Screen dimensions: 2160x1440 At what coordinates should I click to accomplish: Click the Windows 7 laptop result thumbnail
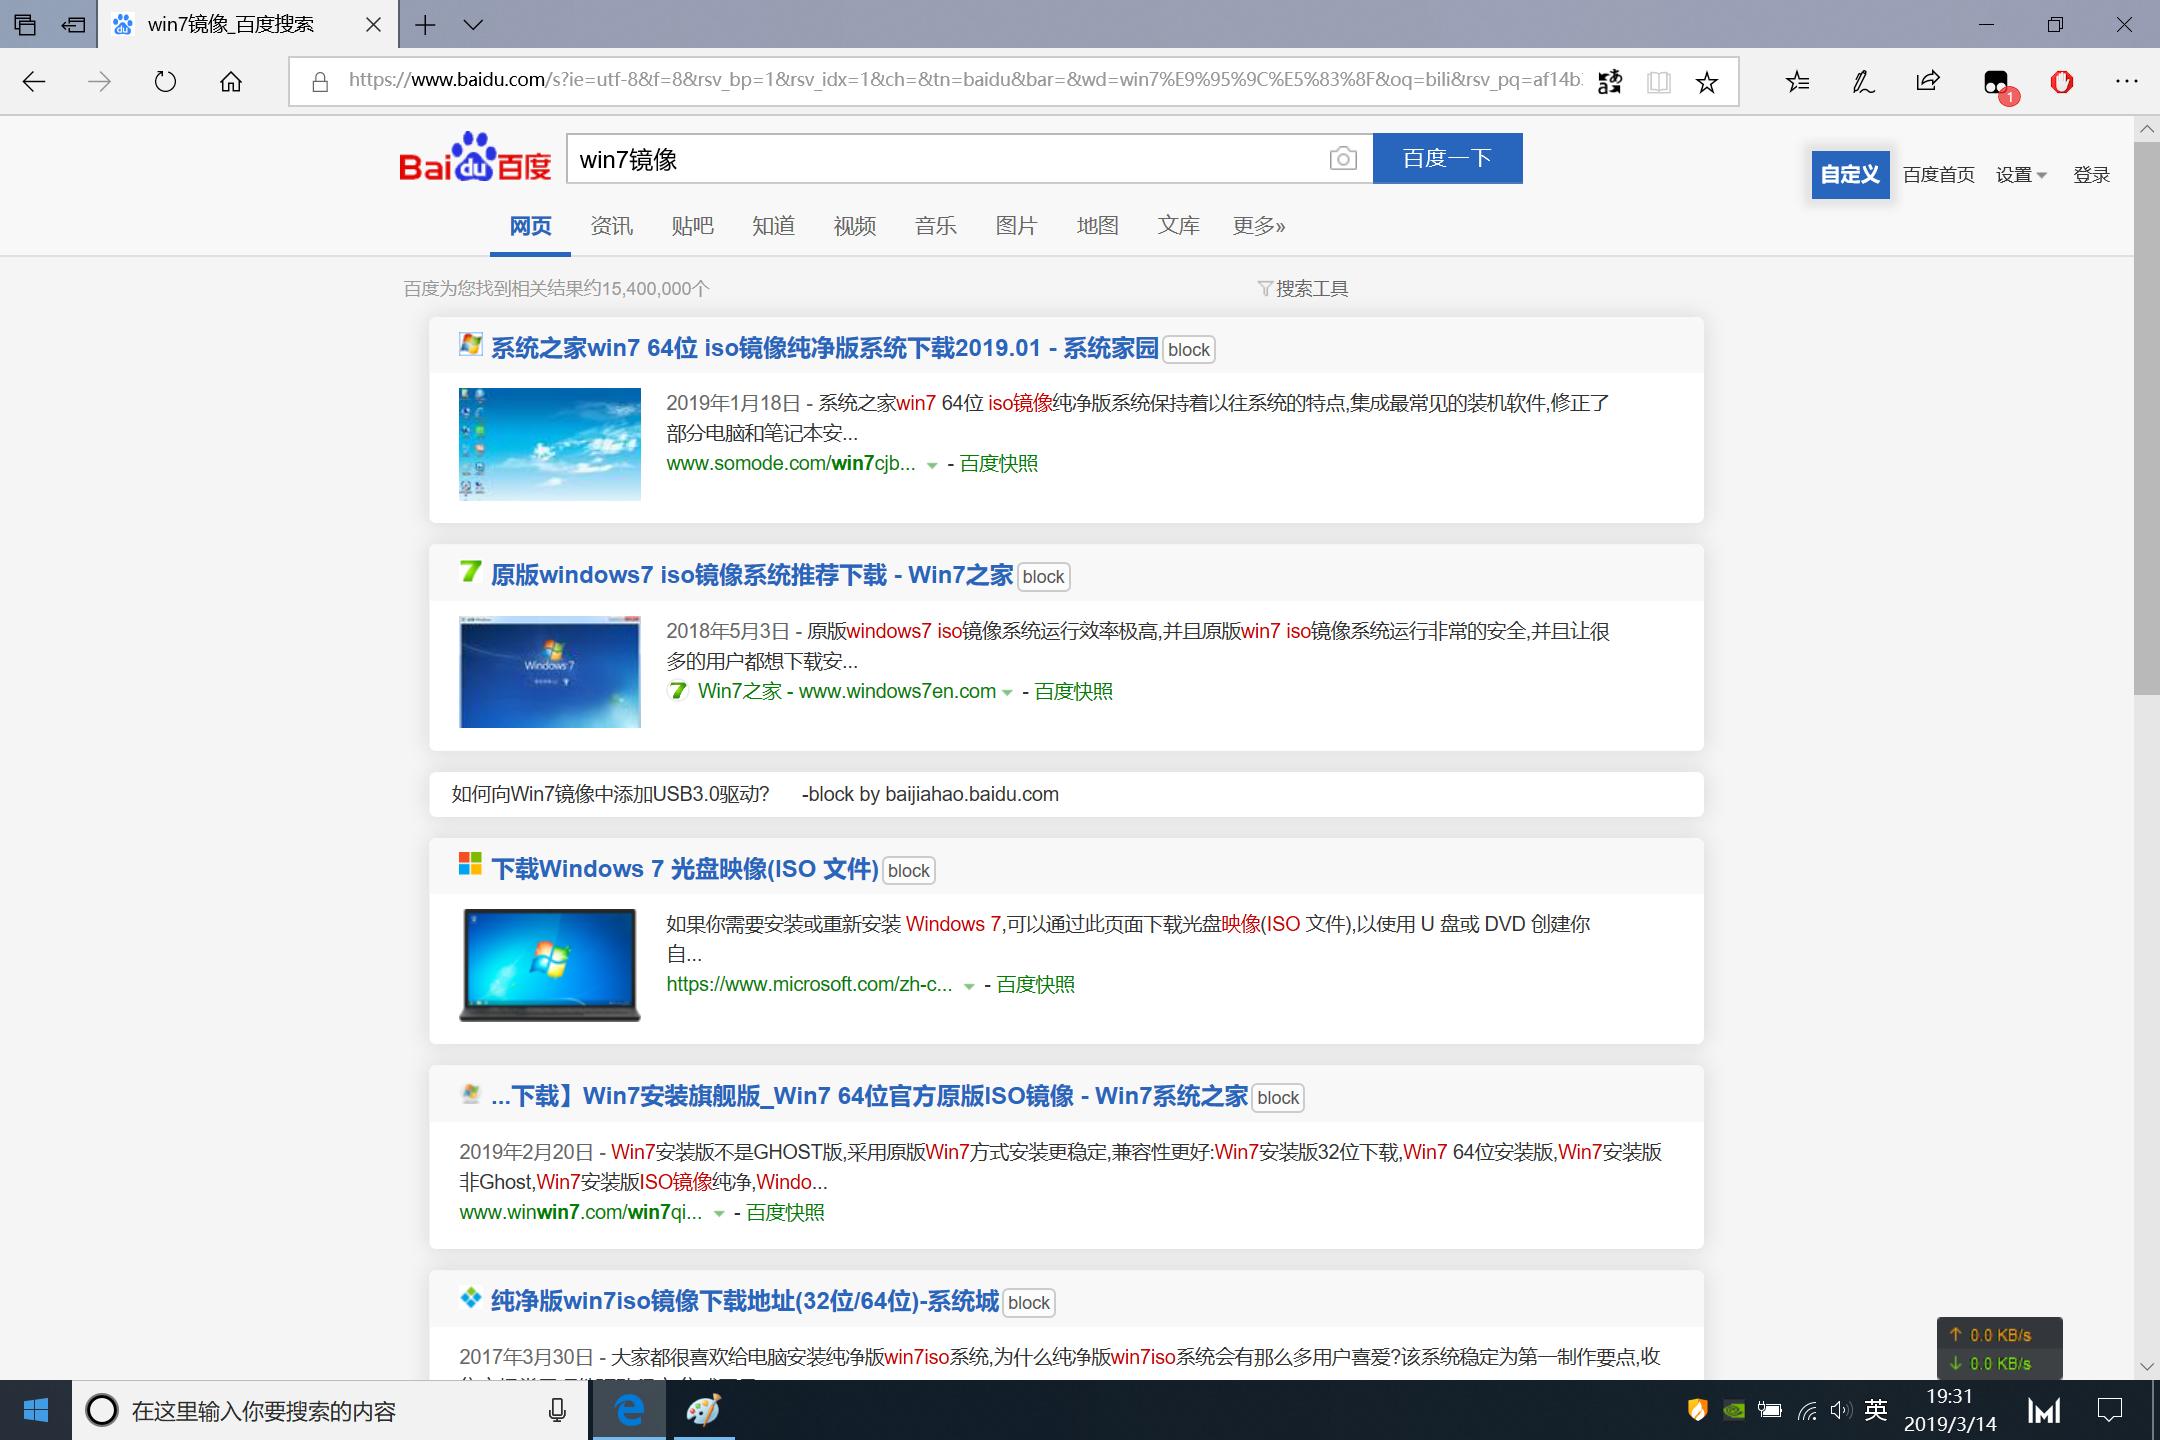(549, 964)
